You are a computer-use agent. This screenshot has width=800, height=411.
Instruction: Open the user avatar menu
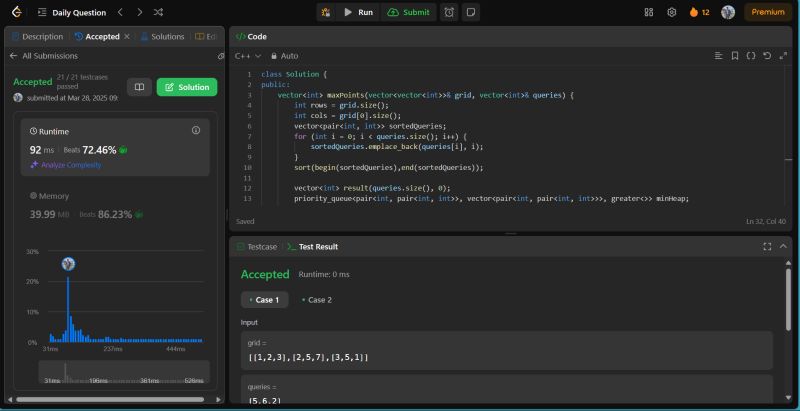(728, 12)
